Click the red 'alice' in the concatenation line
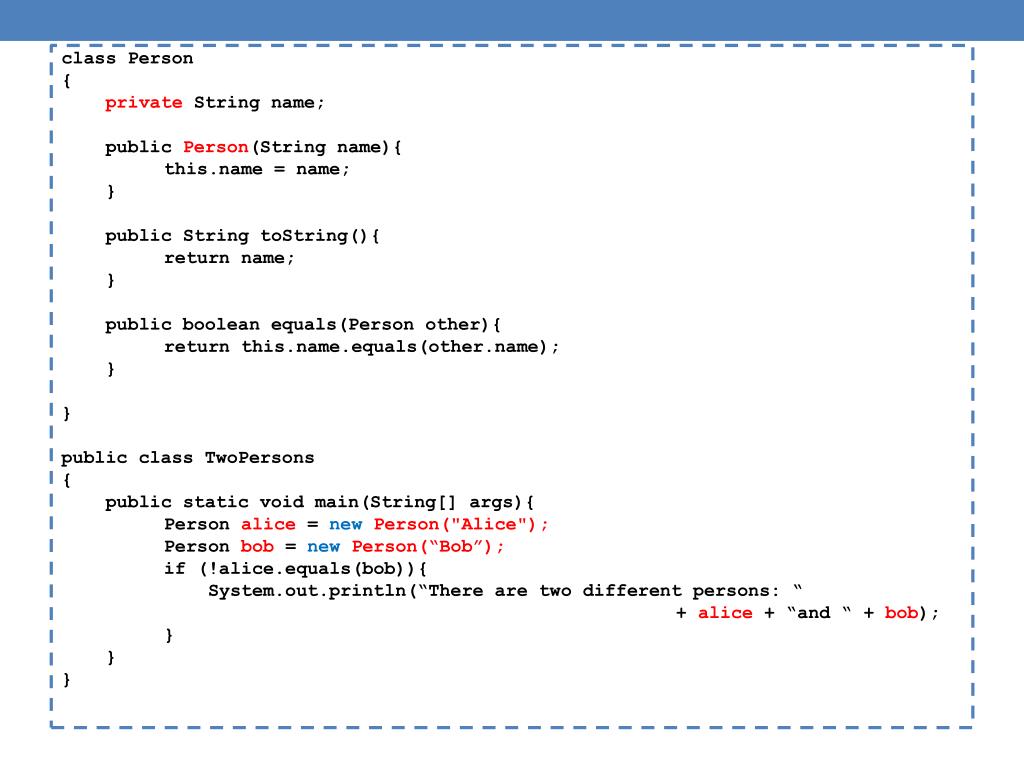The image size is (1024, 768). pyautogui.click(x=725, y=613)
